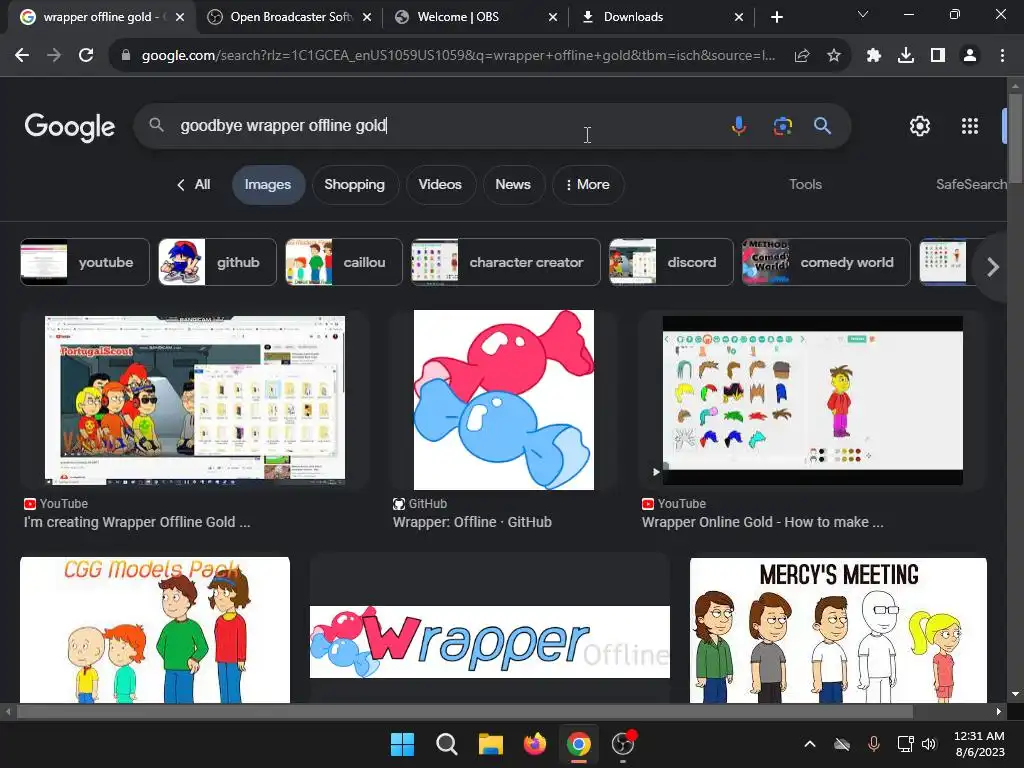1024x768 pixels.
Task: Select the Videos search filter
Action: pyautogui.click(x=440, y=185)
